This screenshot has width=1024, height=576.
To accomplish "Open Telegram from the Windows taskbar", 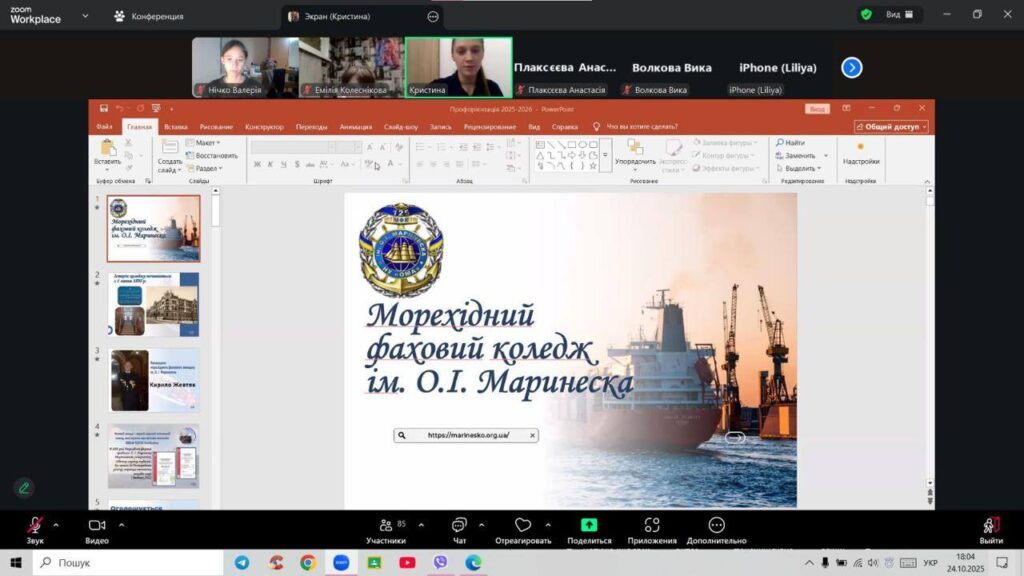I will (242, 562).
